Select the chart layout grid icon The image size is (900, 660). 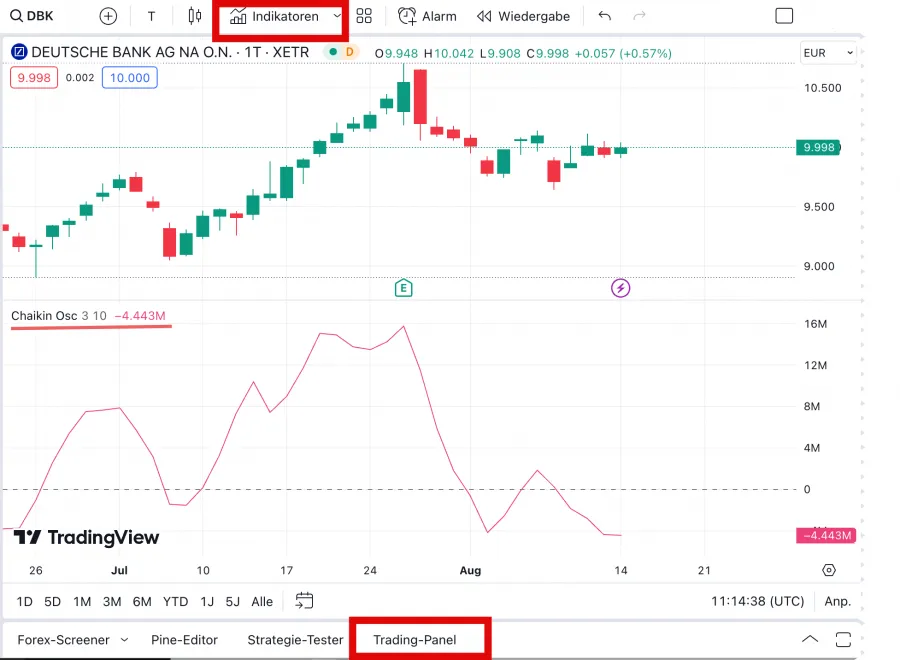click(363, 16)
